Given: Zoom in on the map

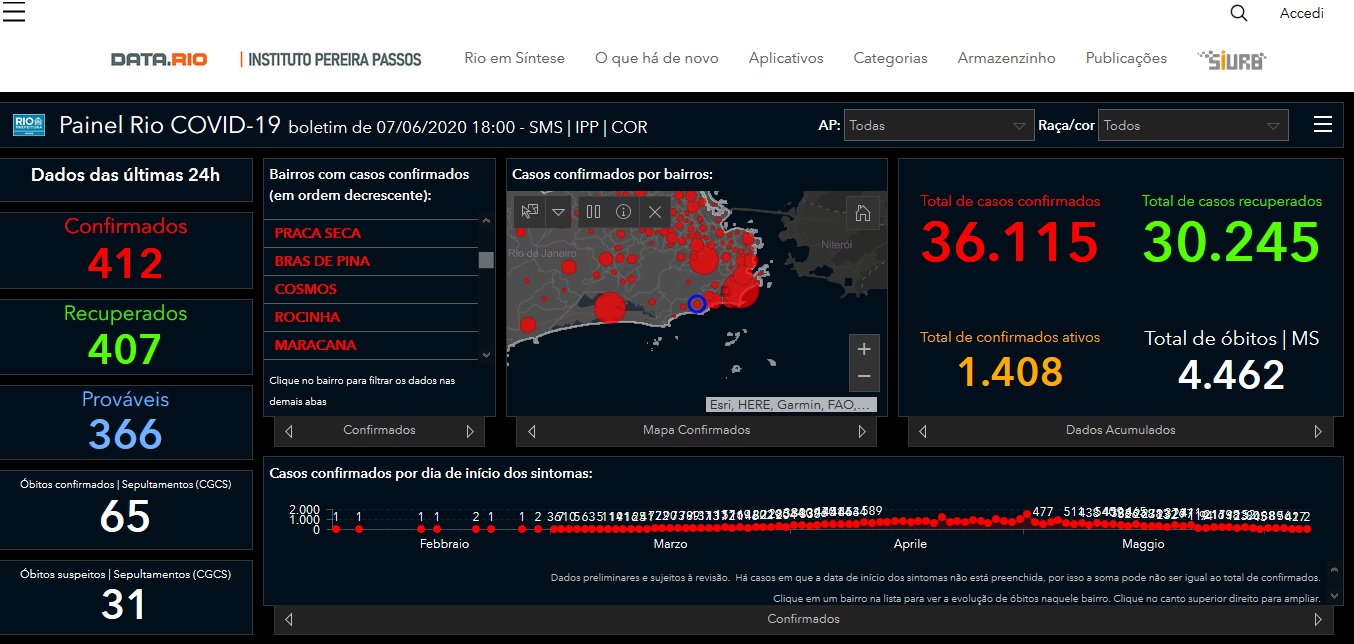Looking at the screenshot, I should click(x=864, y=349).
